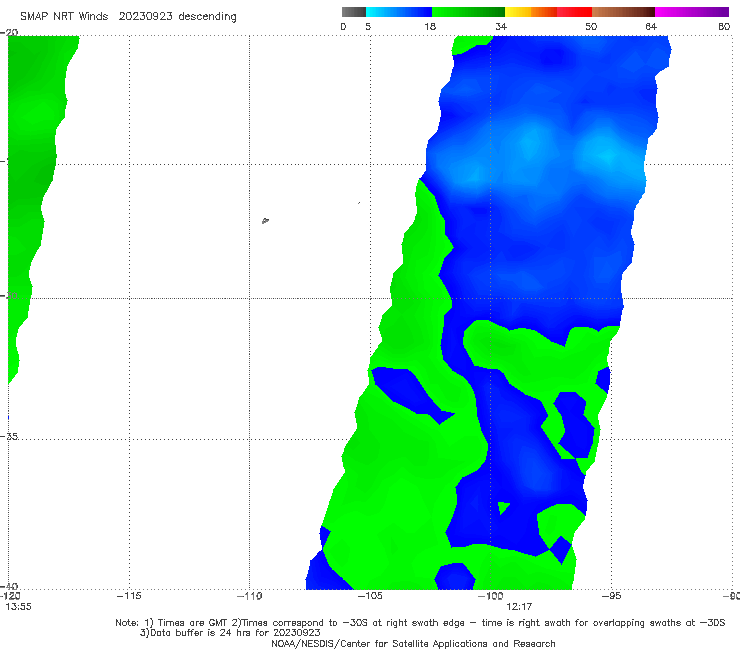Image resolution: width=740 pixels, height=650 pixels.
Task: Click the longitude label '-115'
Action: 129,596
